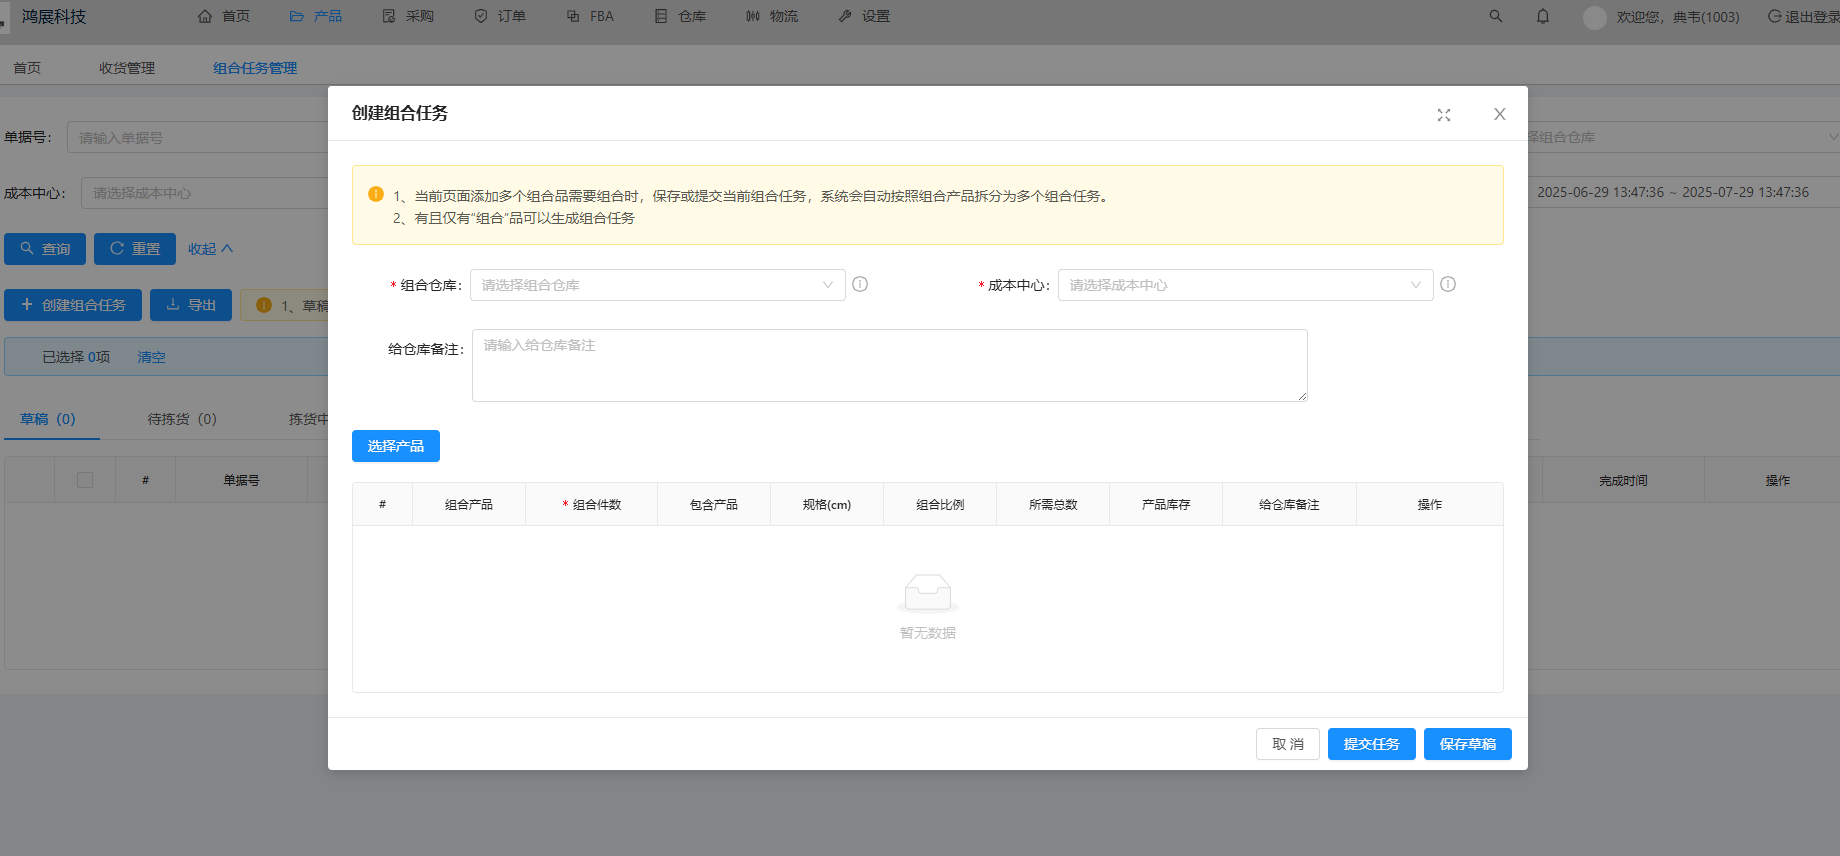1840x856 pixels.
Task: Click the 选择产品 button
Action: [395, 446]
